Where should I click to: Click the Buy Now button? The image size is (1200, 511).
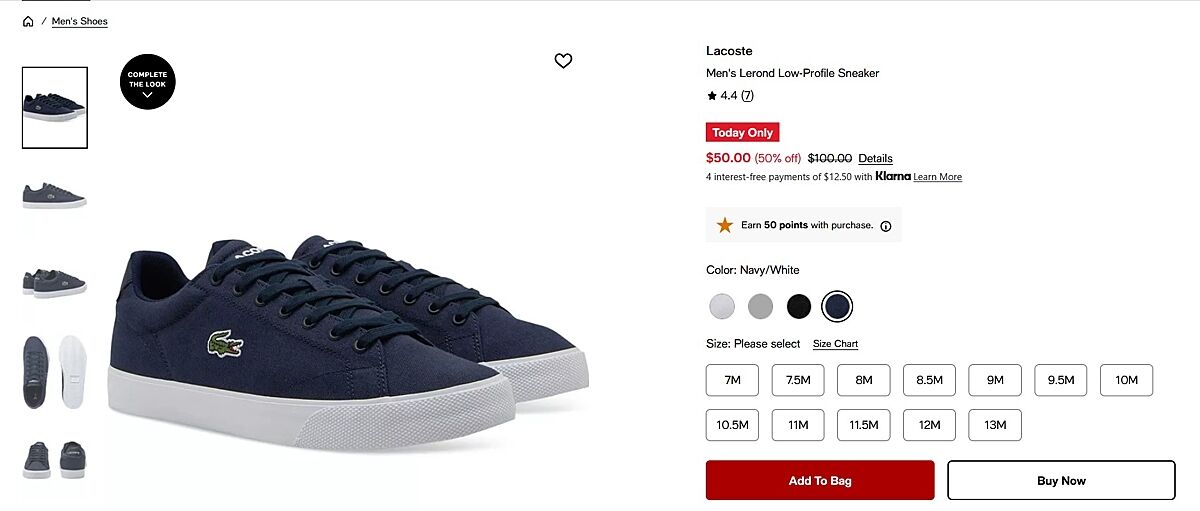(1061, 481)
